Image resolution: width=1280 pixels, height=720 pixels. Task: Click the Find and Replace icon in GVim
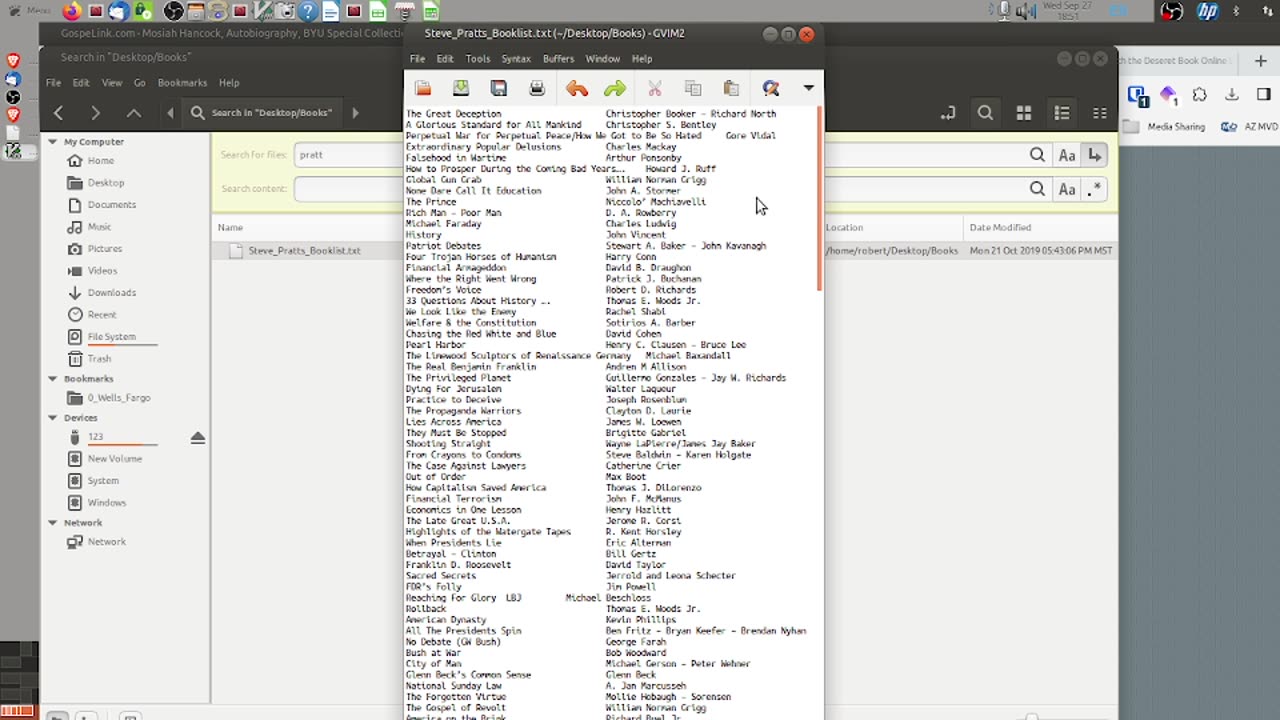(x=770, y=89)
